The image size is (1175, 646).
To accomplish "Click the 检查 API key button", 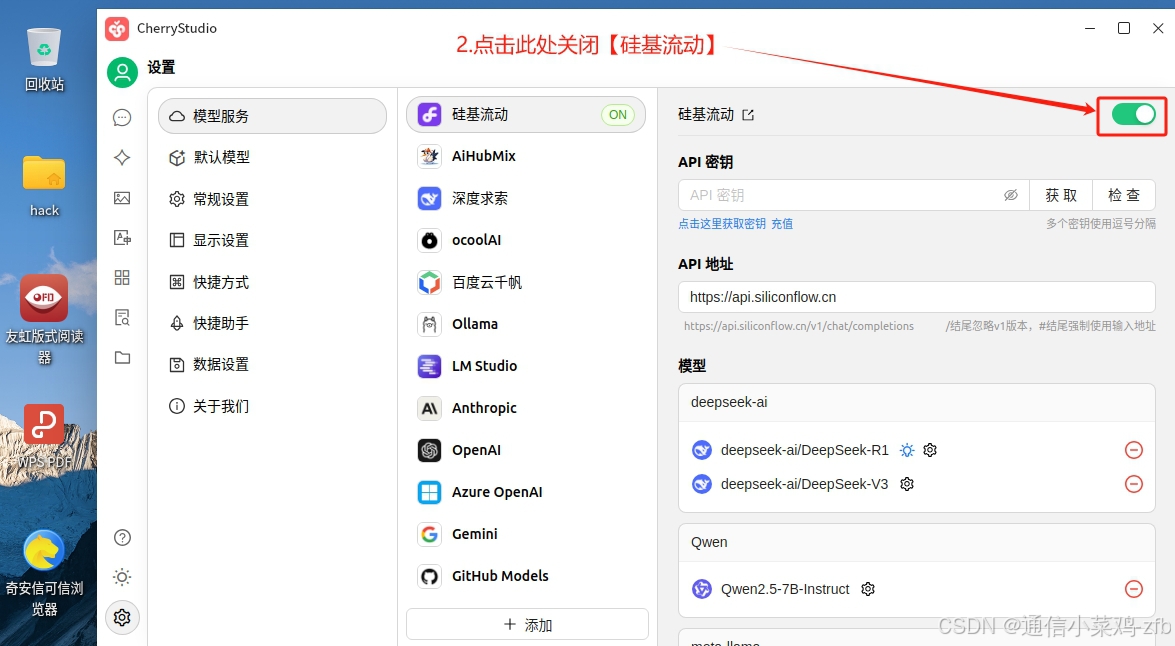I will [x=1123, y=195].
